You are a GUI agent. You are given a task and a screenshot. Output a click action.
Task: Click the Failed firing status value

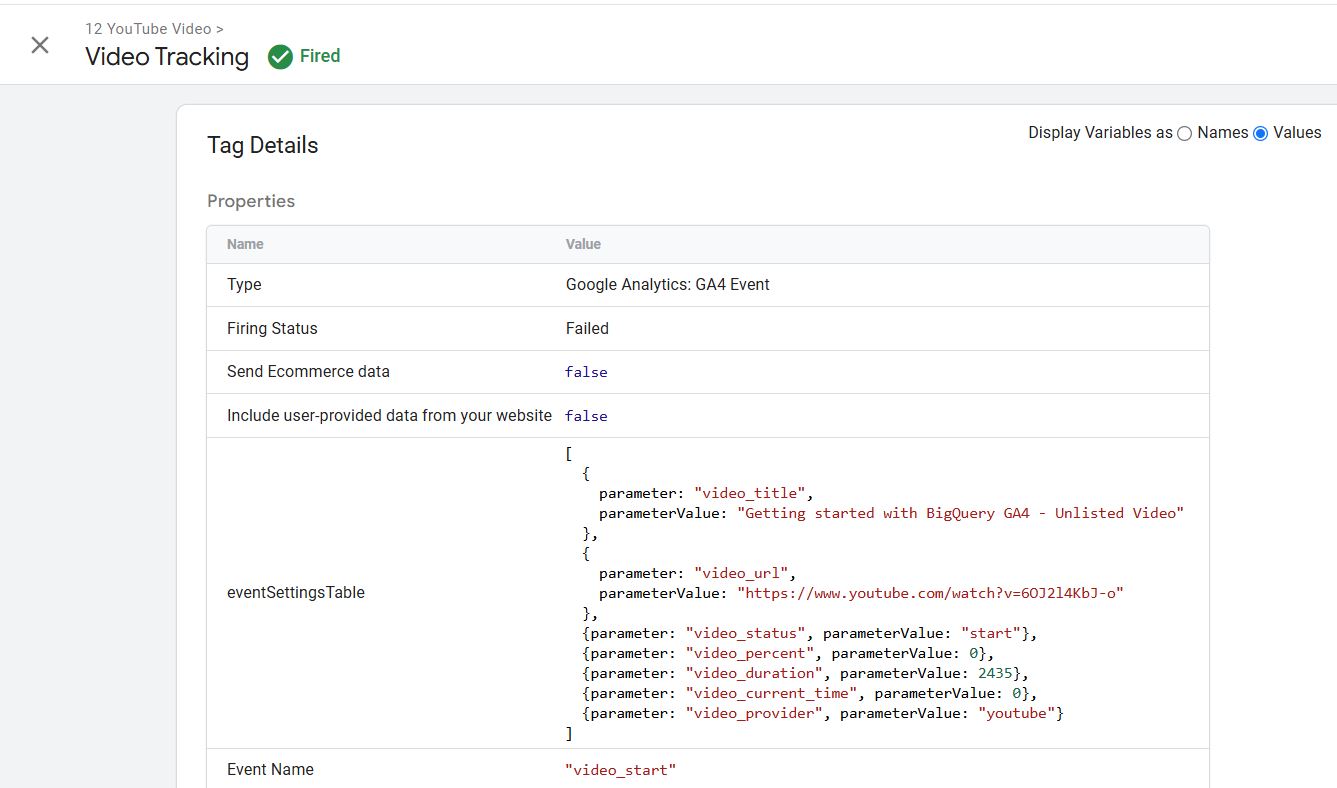coord(587,328)
